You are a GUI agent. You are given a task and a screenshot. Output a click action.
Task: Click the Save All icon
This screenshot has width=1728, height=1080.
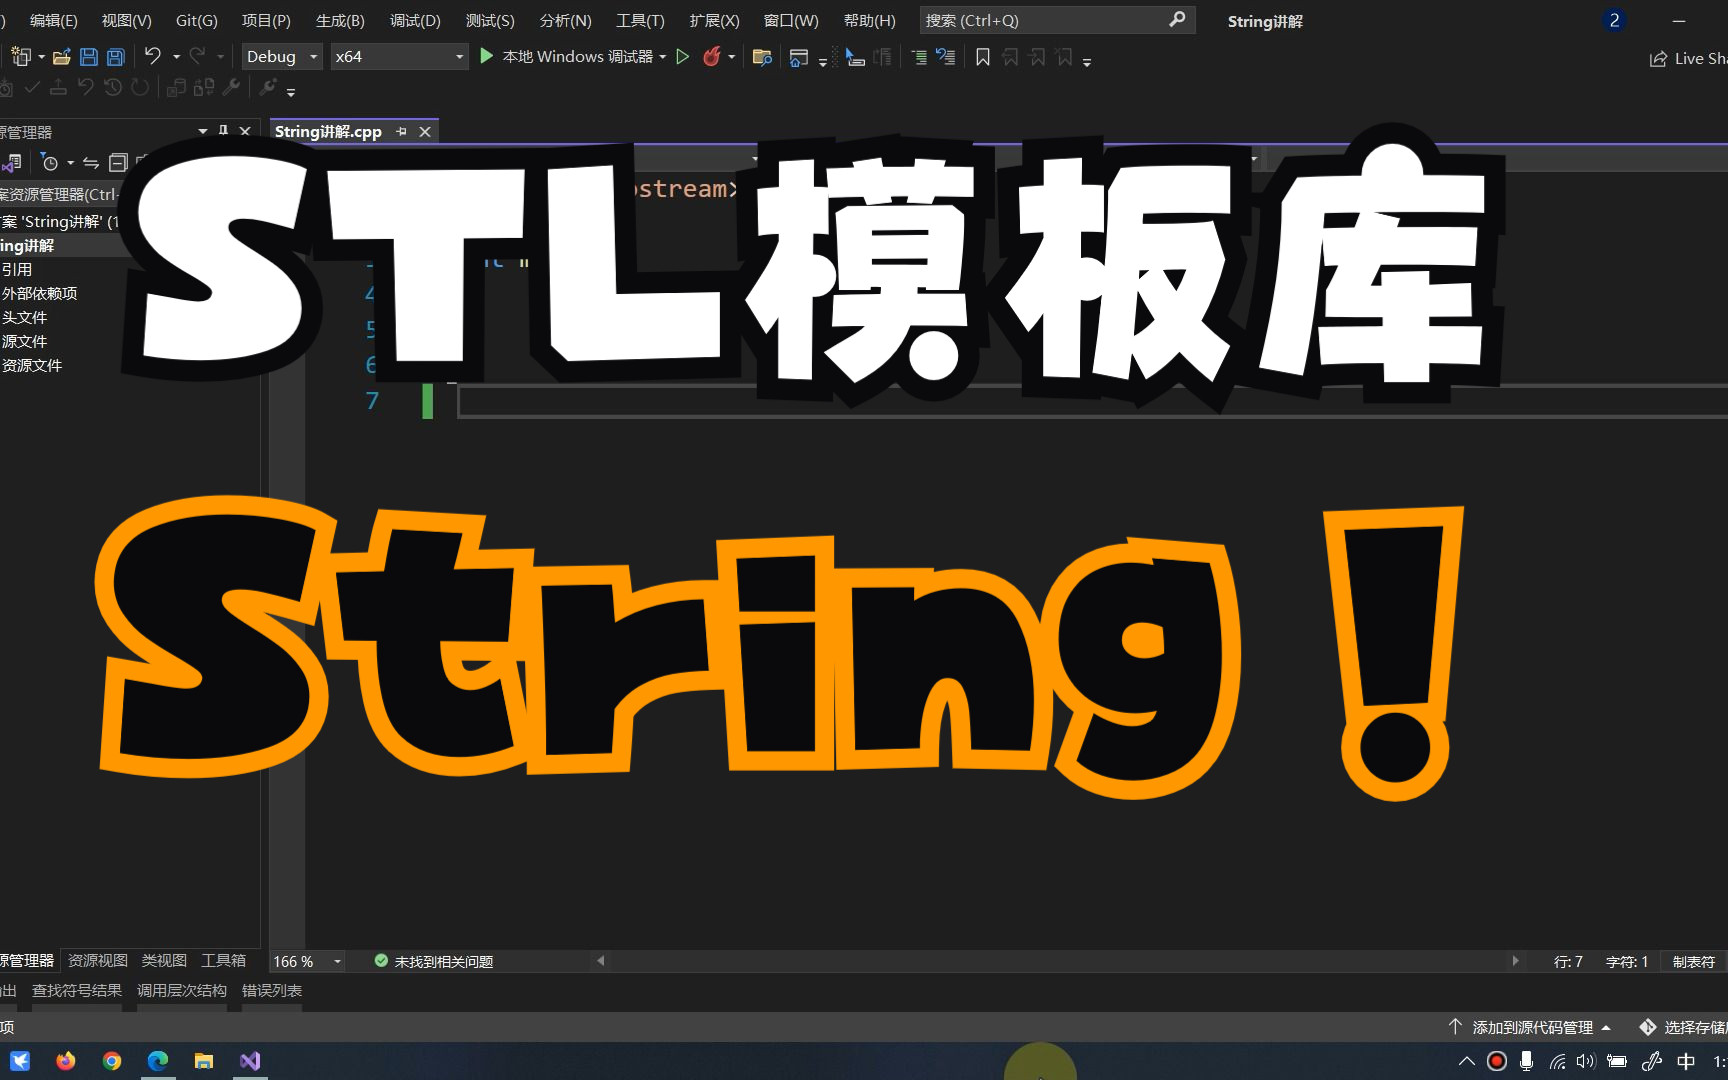click(x=116, y=57)
